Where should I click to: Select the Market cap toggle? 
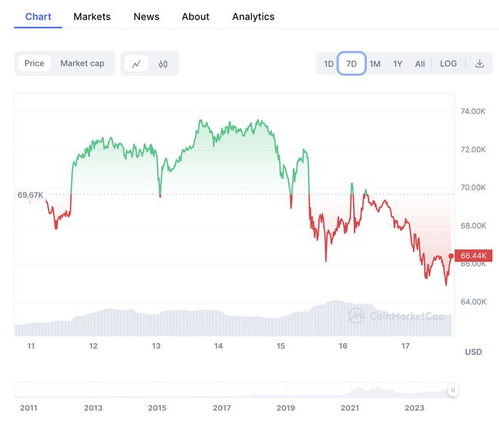tap(82, 63)
